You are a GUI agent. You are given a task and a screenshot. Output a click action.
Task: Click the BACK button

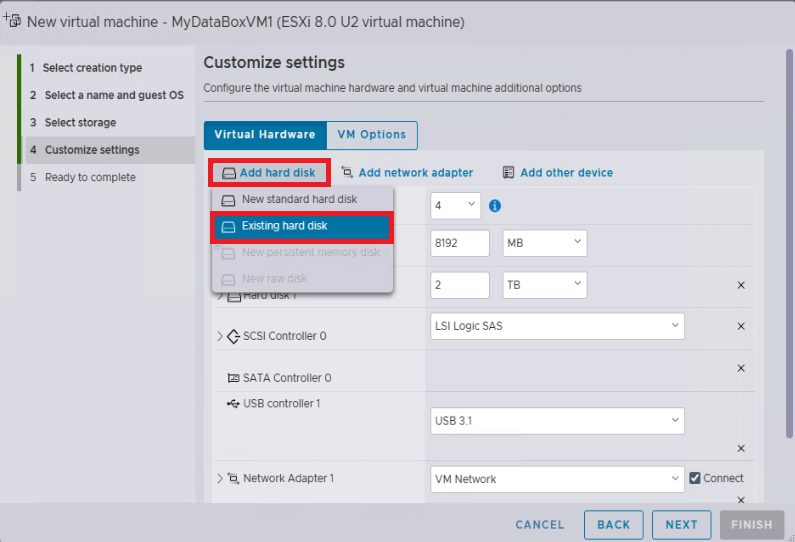point(613,525)
